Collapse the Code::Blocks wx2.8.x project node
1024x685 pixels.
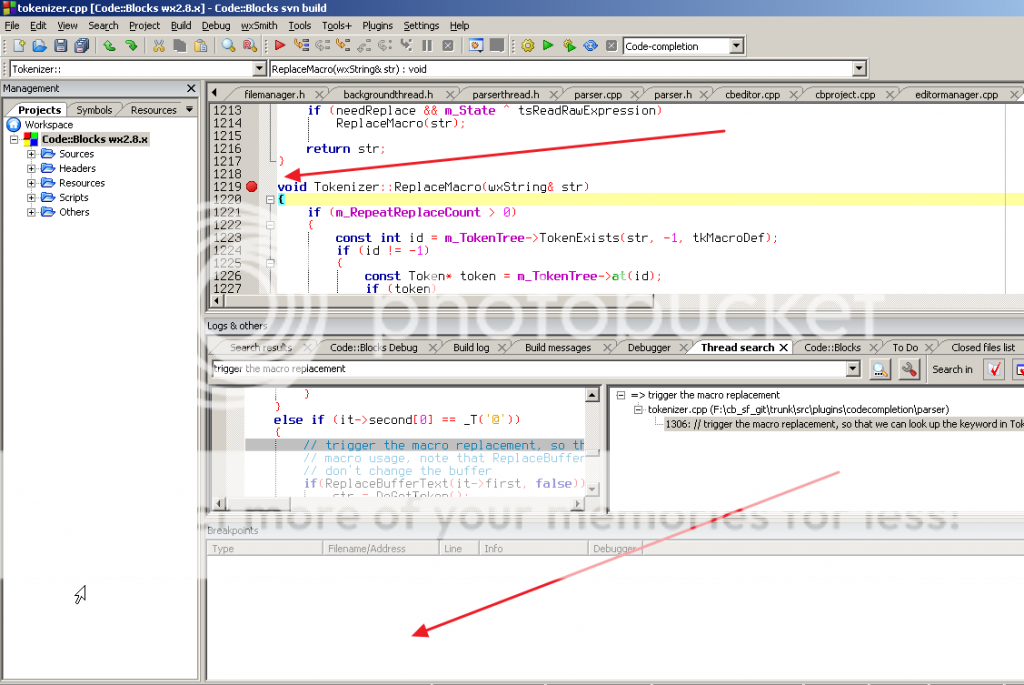point(14,140)
